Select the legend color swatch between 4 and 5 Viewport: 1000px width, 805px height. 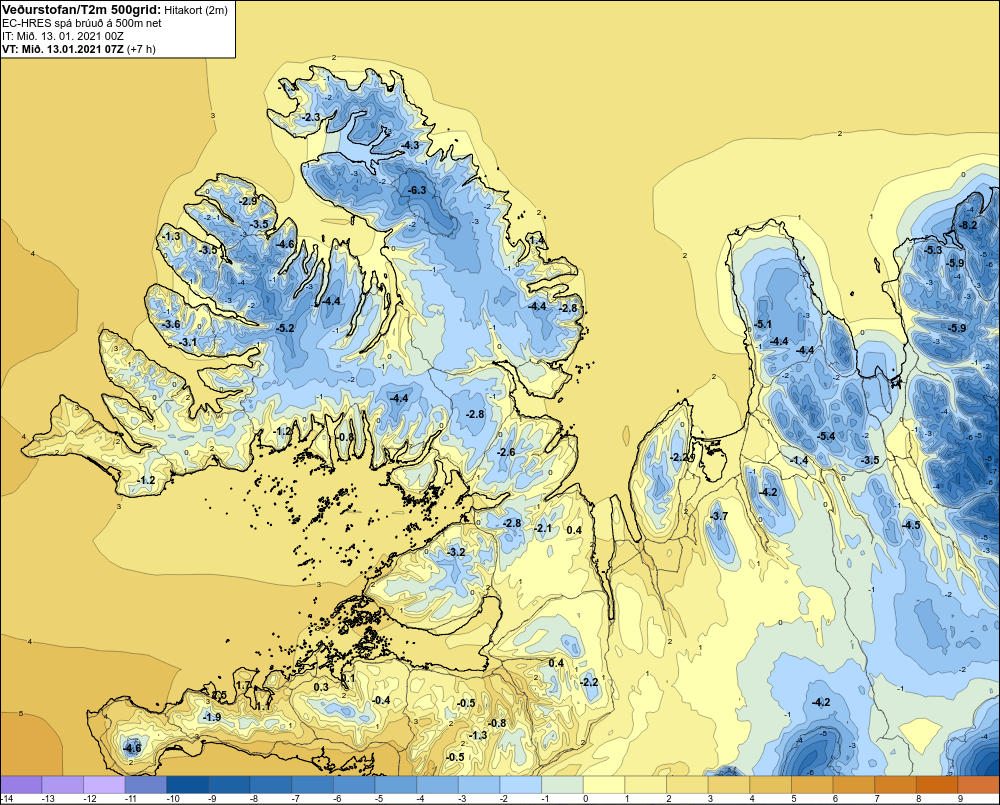tap(770, 784)
